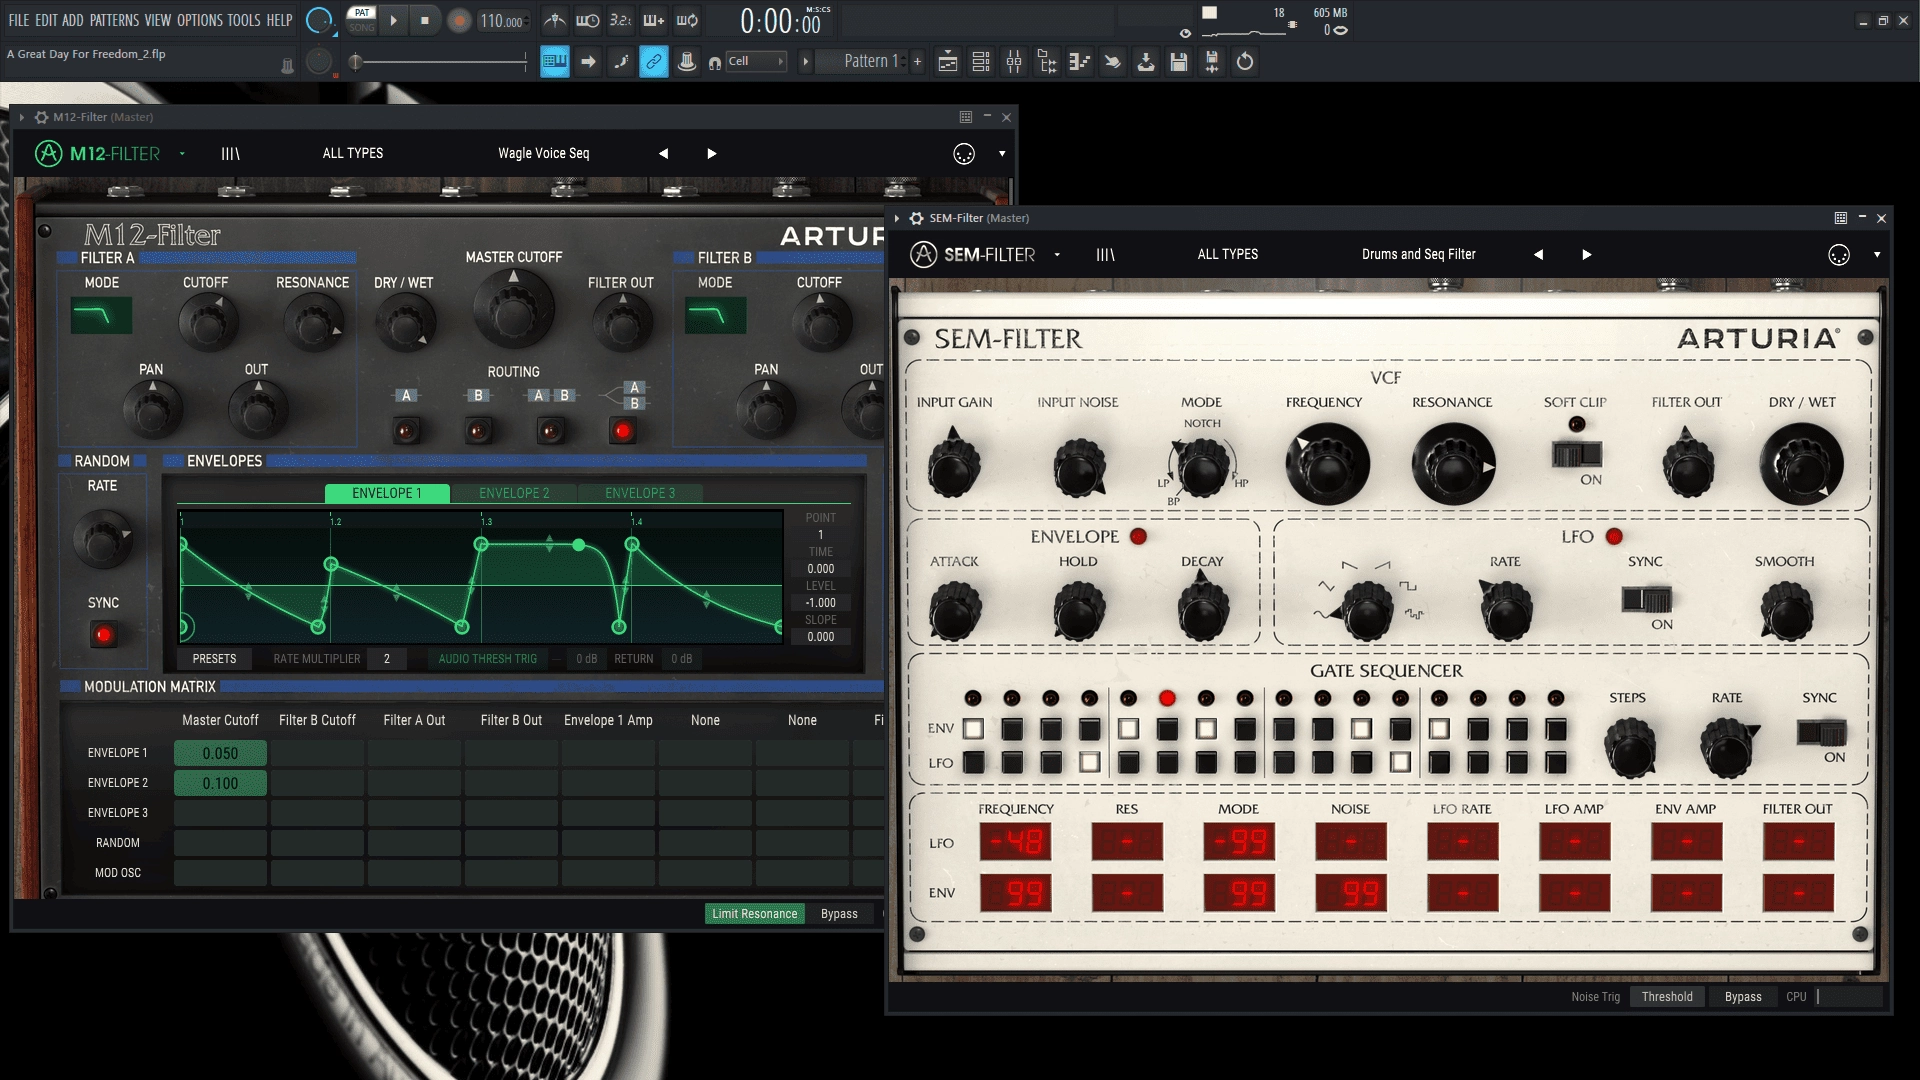The width and height of the screenshot is (1920, 1080).
Task: Click the undo history circular arrow icon
Action: tap(1244, 62)
